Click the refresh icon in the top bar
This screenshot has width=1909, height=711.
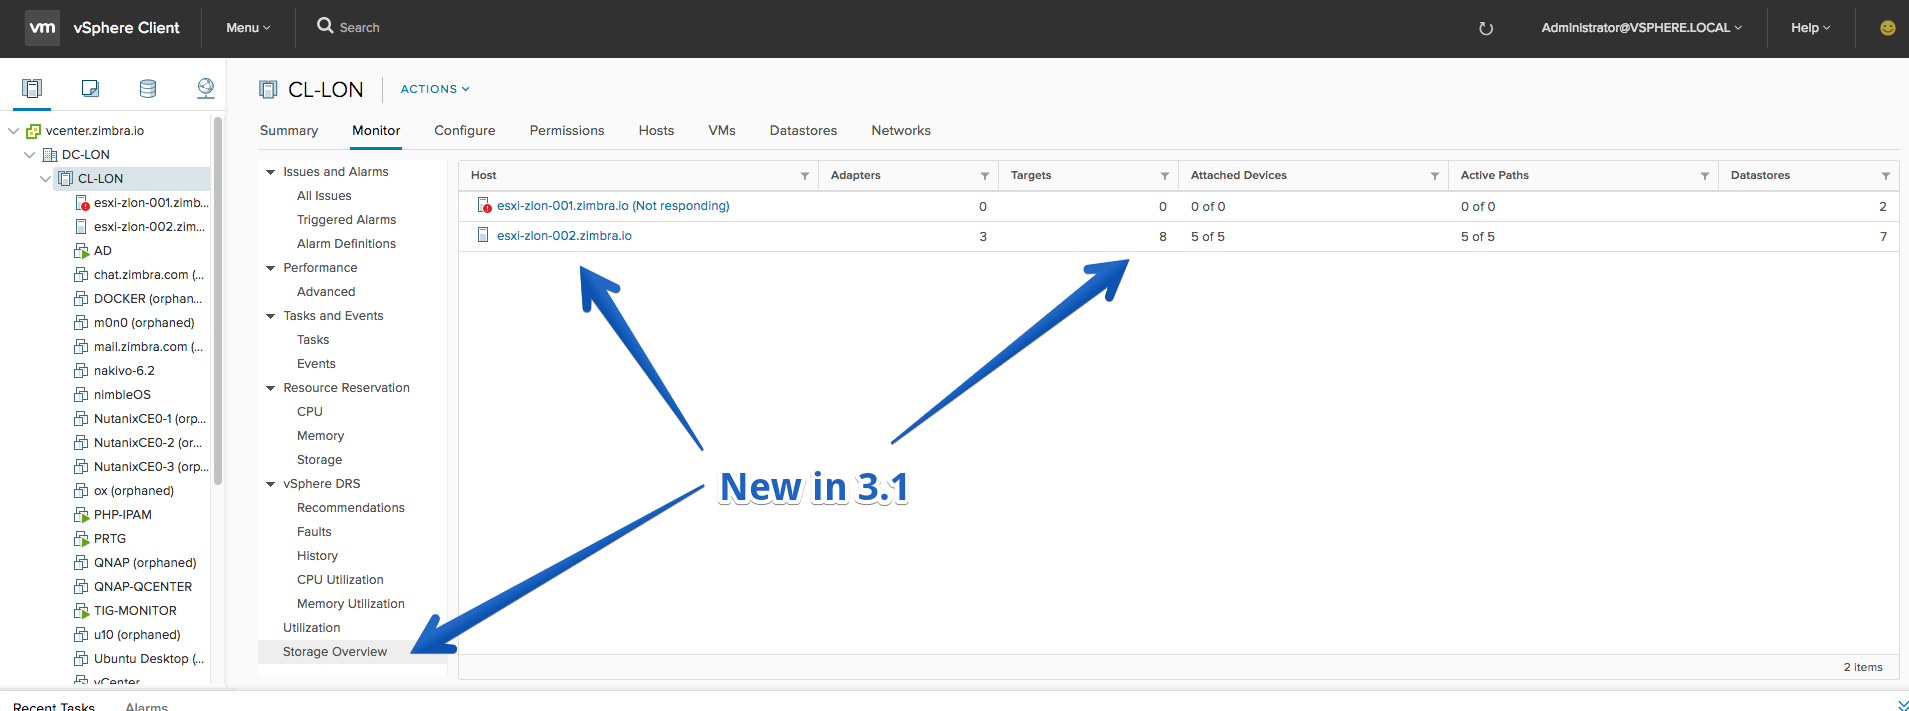[x=1486, y=28]
